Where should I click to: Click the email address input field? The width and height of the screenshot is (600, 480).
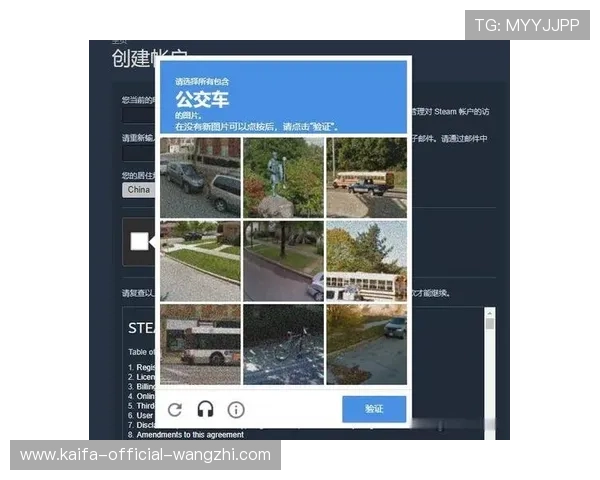(139, 115)
